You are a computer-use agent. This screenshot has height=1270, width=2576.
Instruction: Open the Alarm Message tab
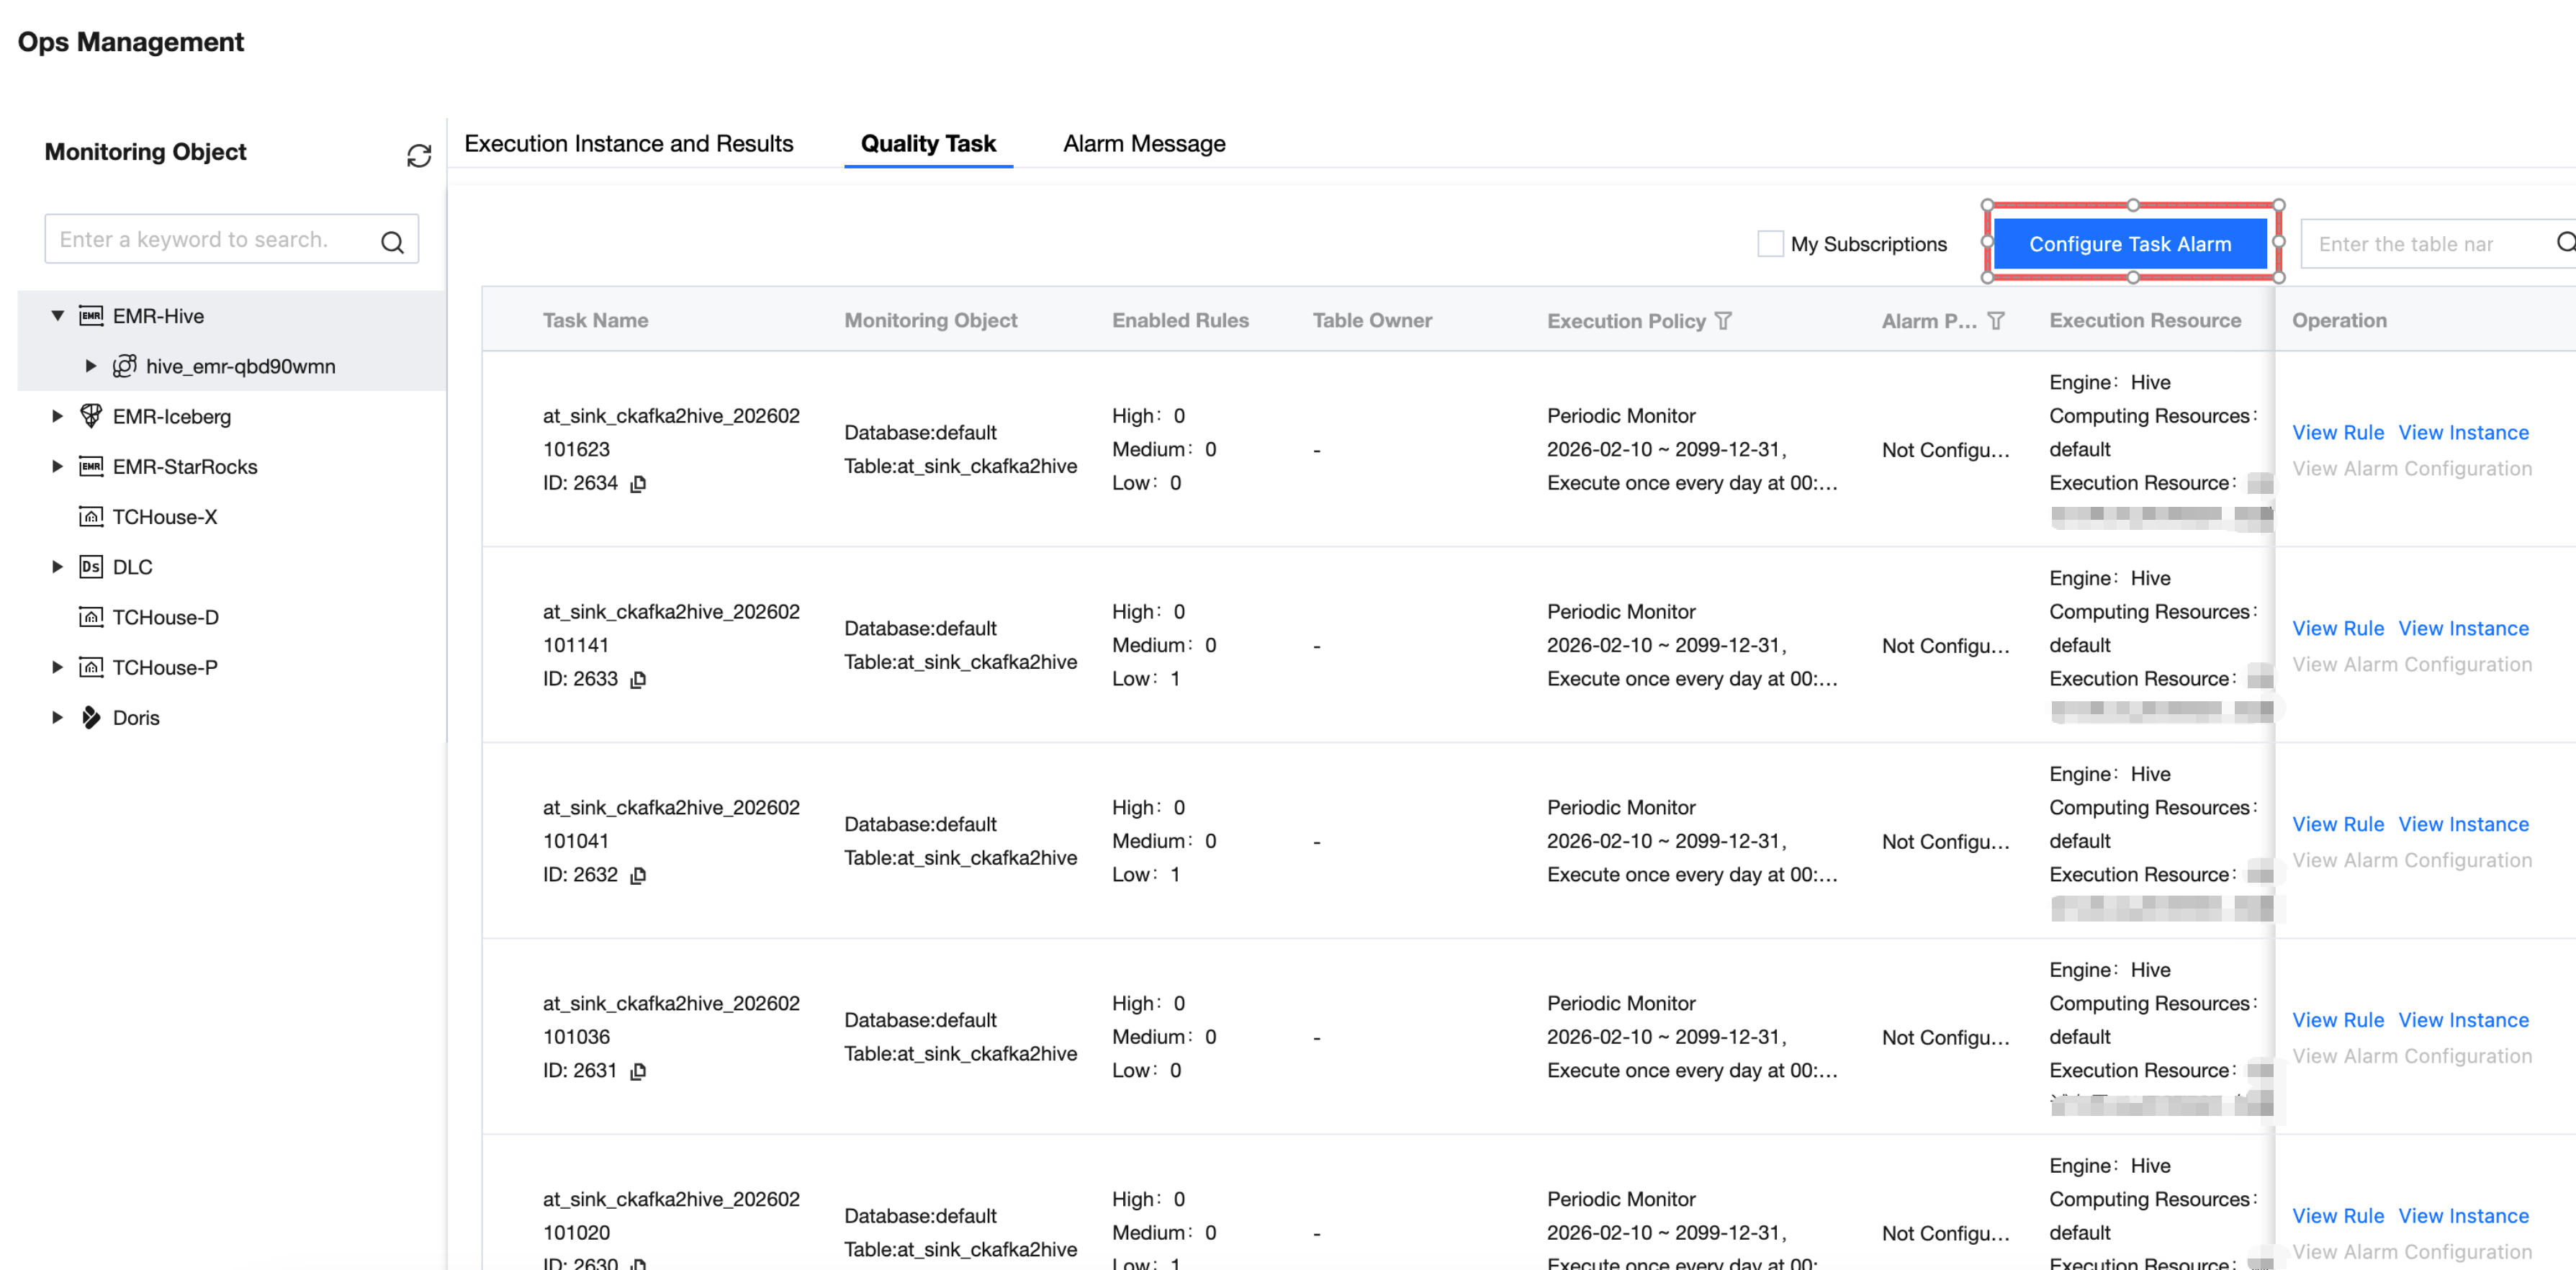click(x=1143, y=144)
